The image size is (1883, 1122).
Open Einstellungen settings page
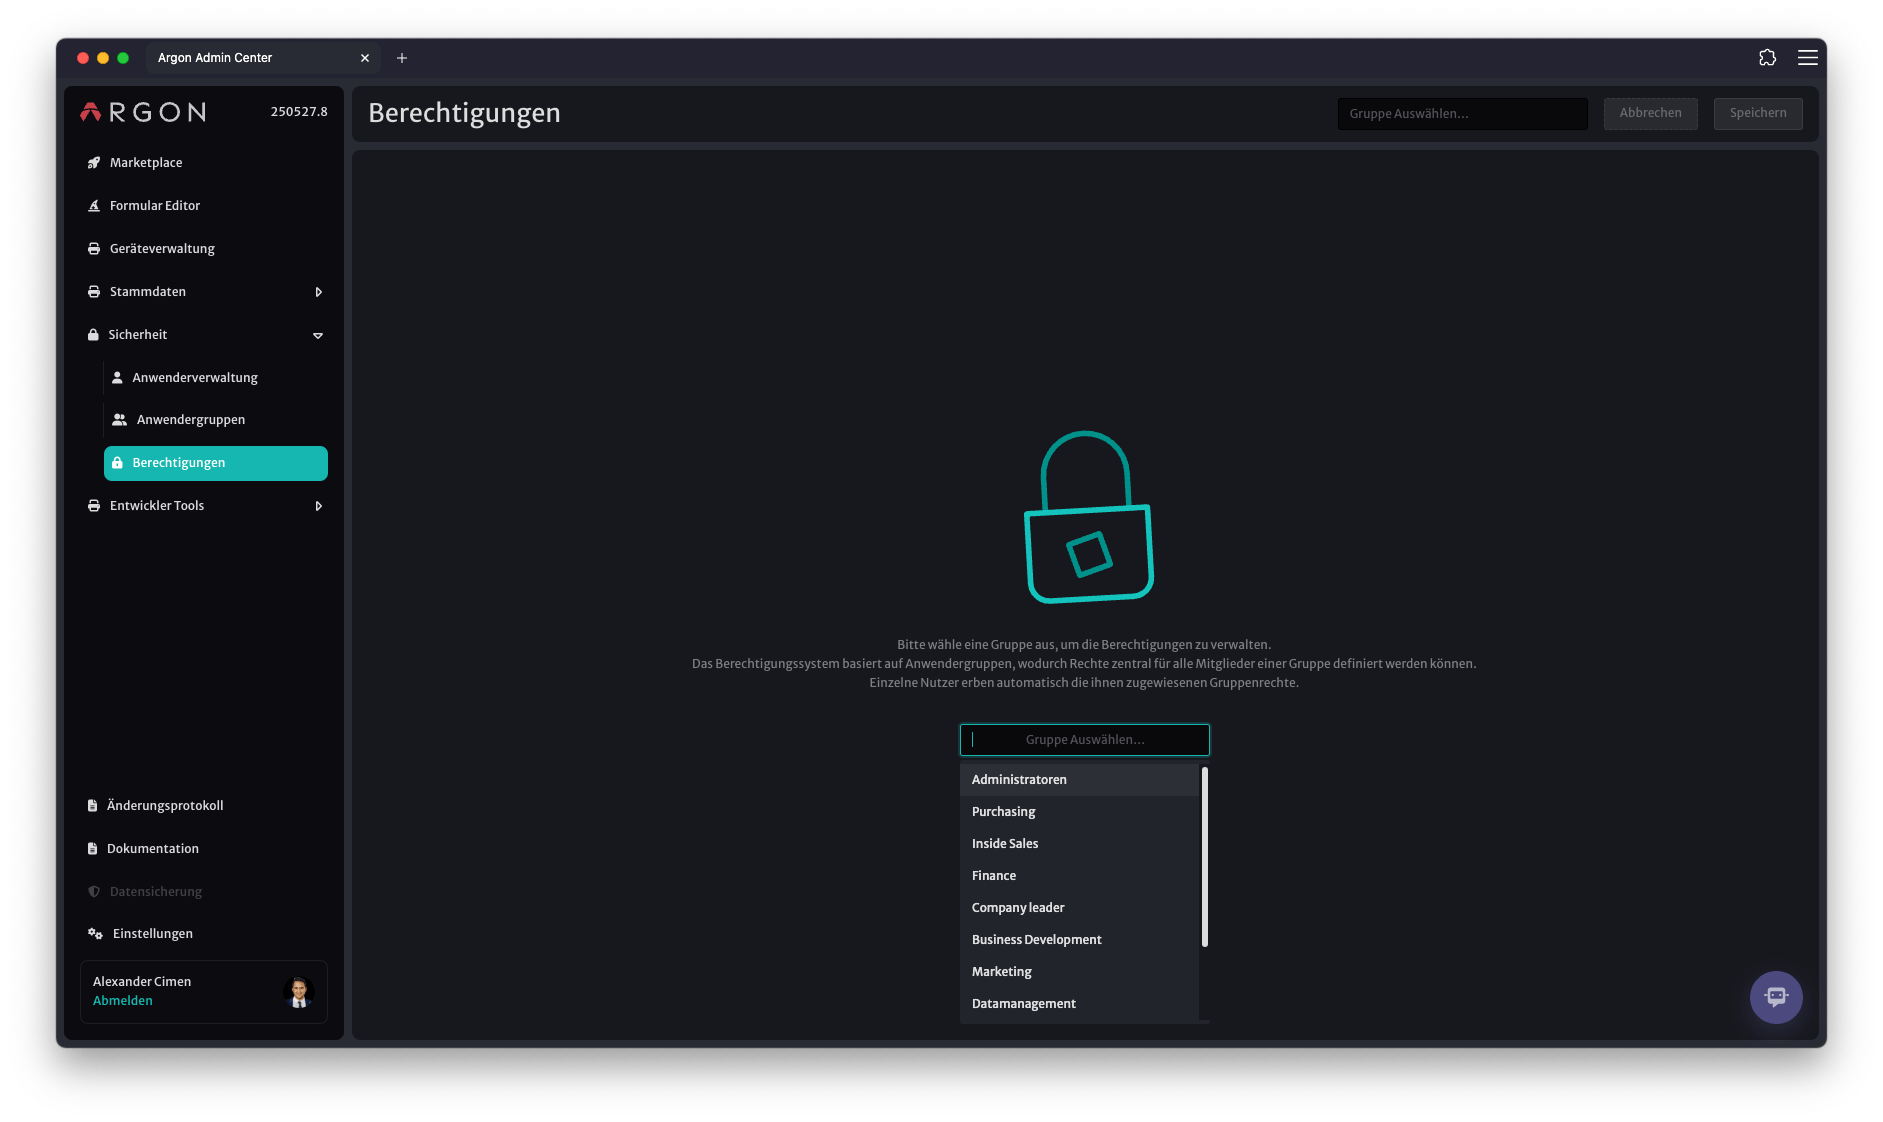(203, 934)
